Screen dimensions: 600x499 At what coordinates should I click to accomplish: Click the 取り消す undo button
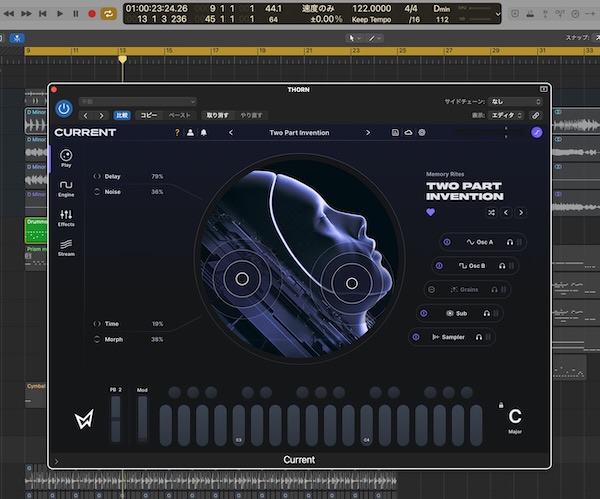[x=217, y=116]
